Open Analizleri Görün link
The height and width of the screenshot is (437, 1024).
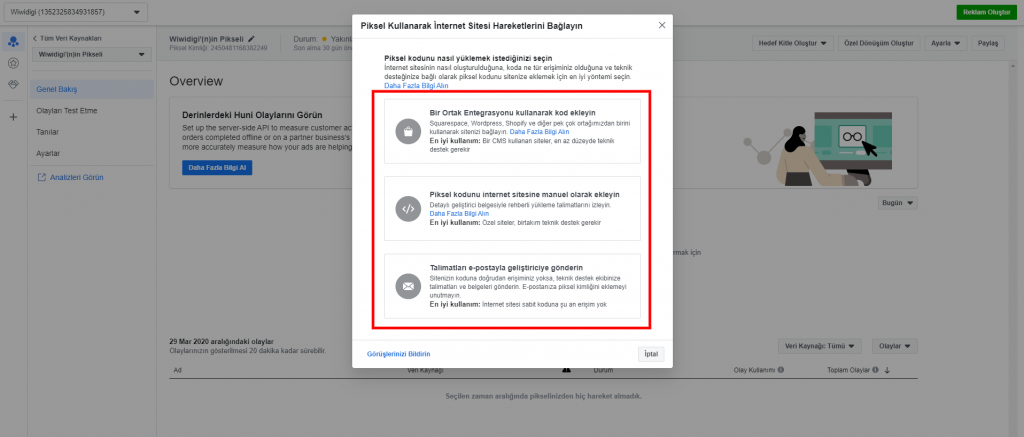coord(71,177)
